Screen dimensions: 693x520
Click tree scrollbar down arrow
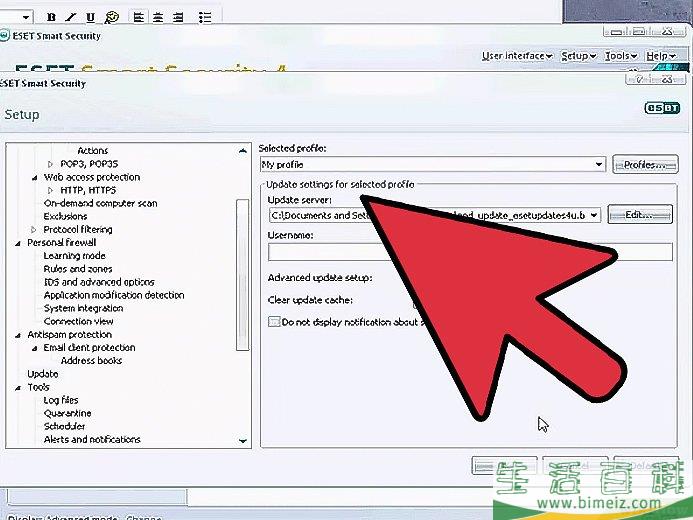243,440
